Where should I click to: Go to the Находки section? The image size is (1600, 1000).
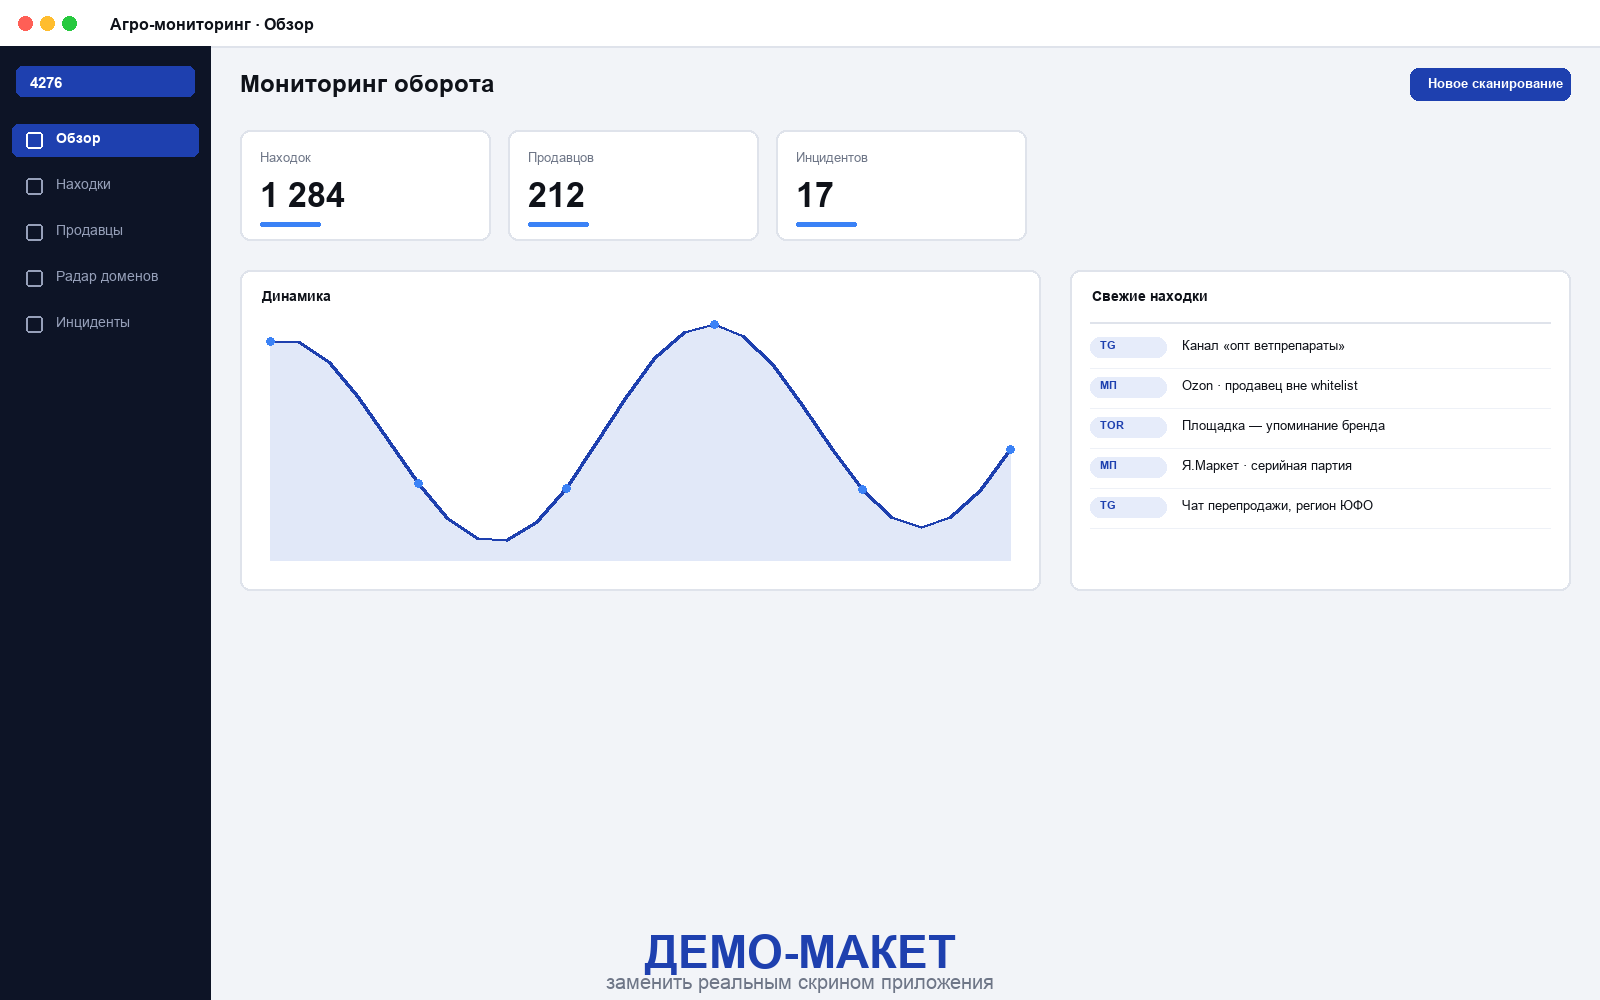[x=105, y=186]
